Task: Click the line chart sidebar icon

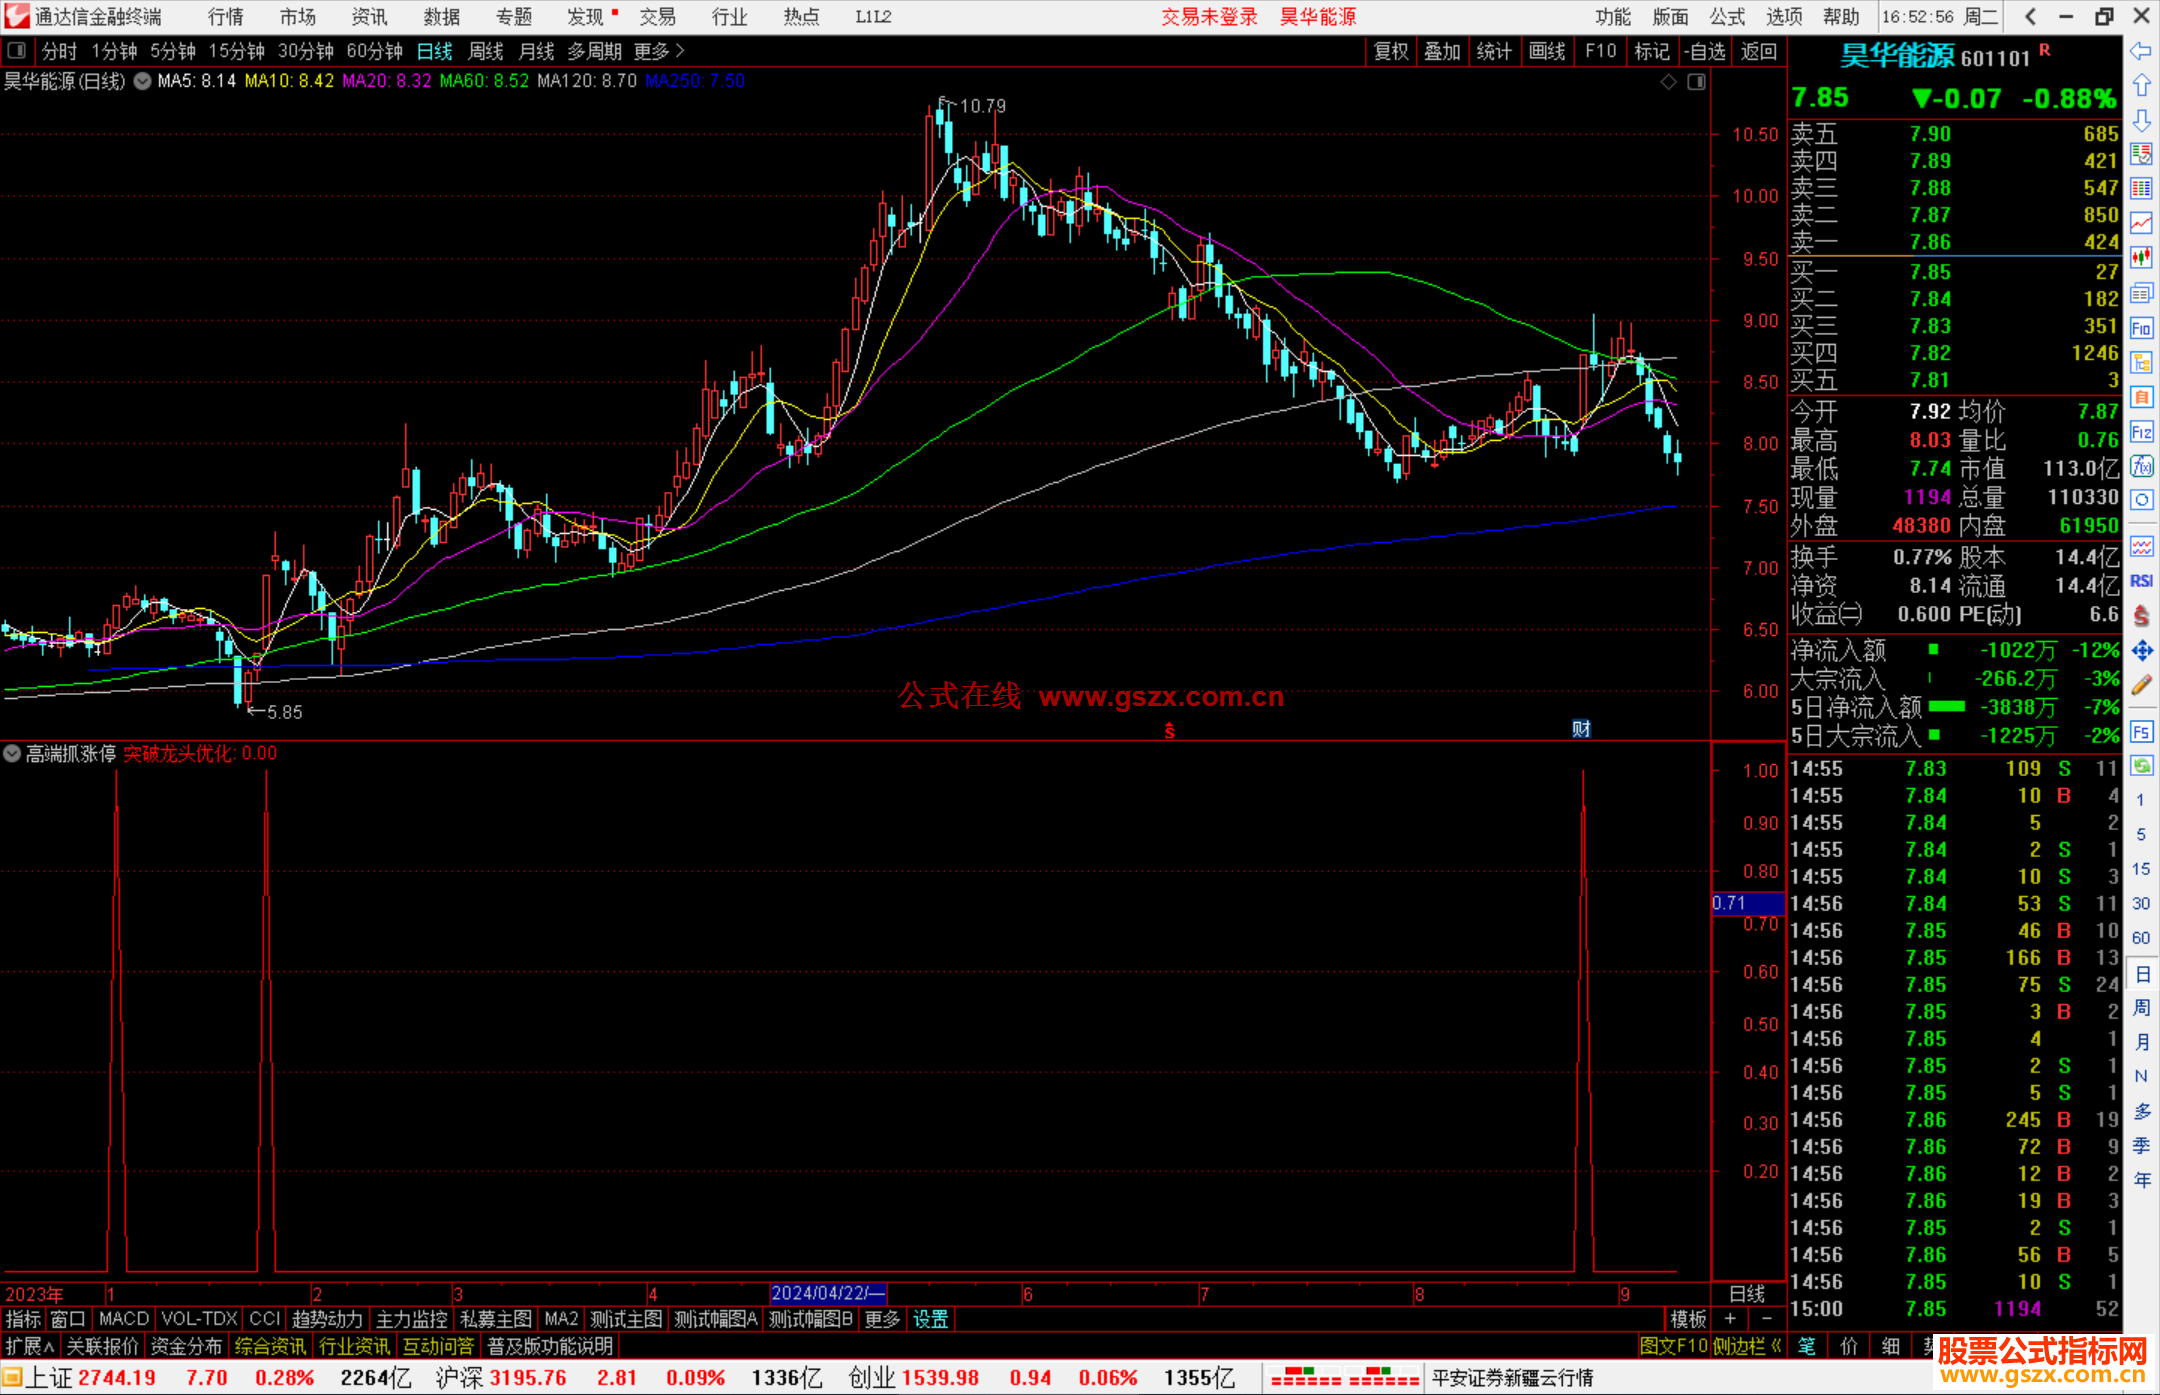Action: click(x=2141, y=222)
